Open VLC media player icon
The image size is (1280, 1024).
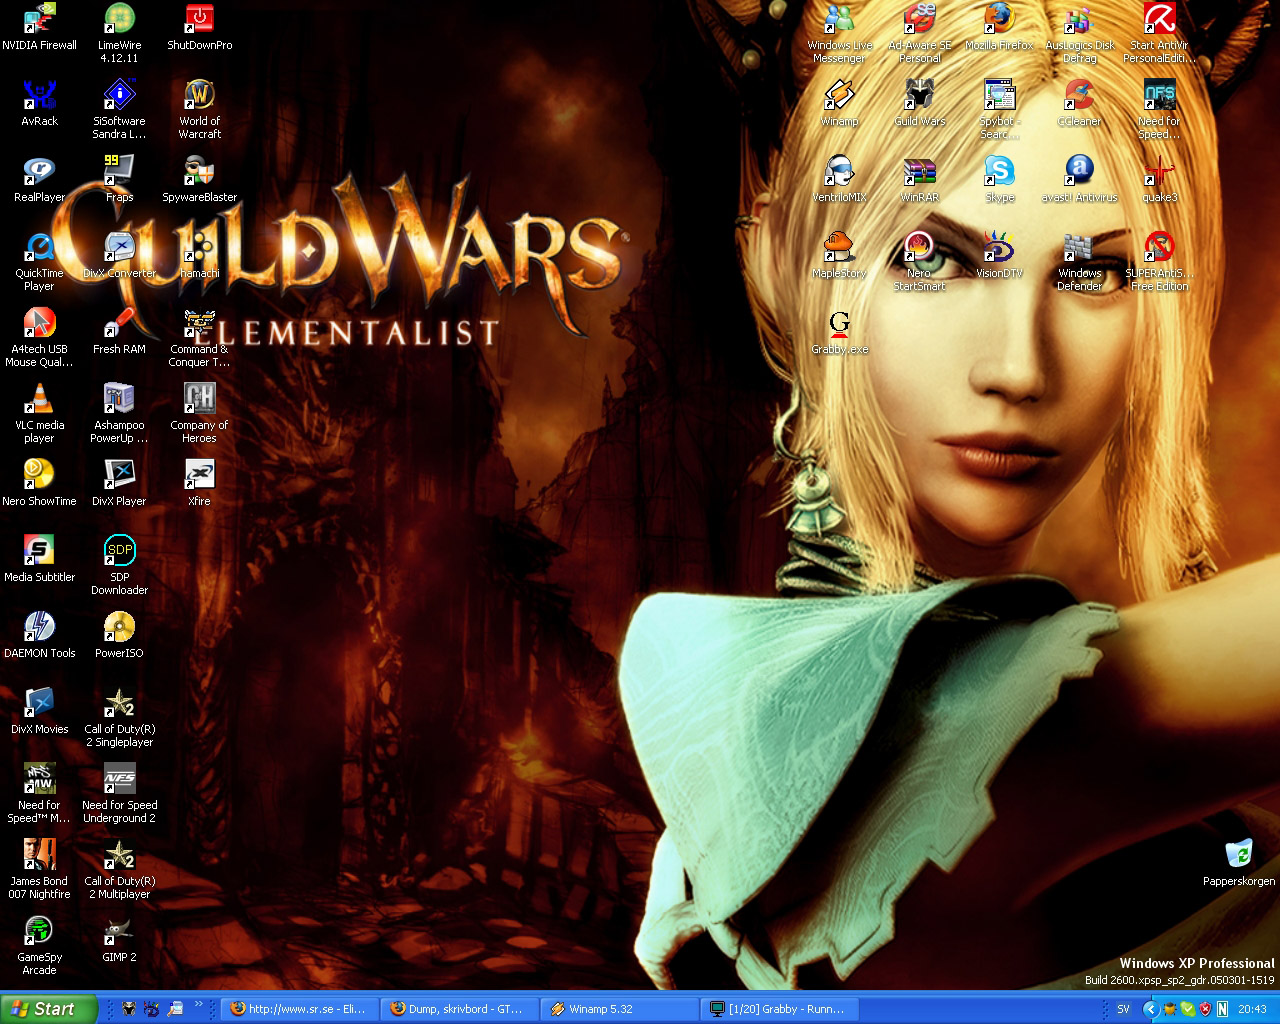39,414
